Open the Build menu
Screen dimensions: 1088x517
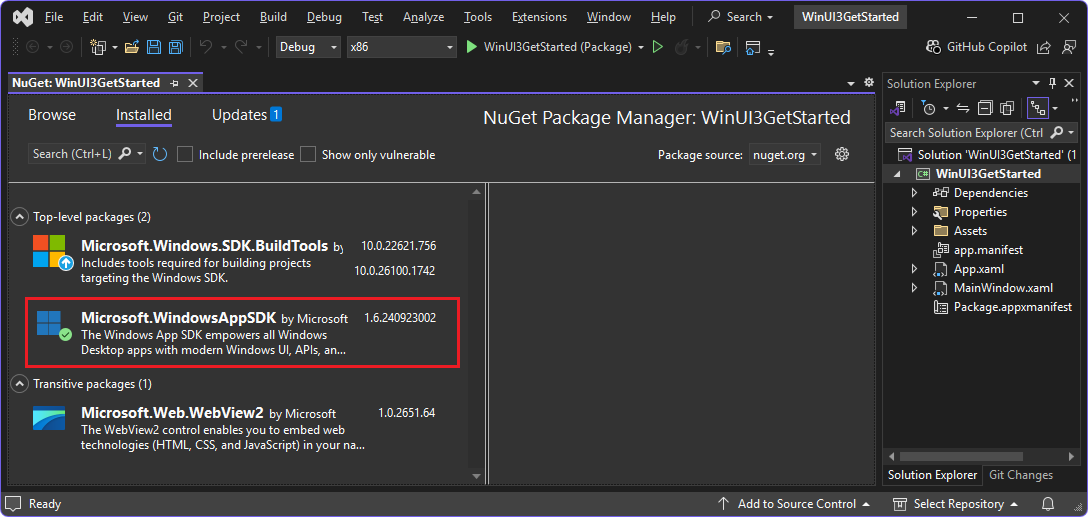coord(273,17)
